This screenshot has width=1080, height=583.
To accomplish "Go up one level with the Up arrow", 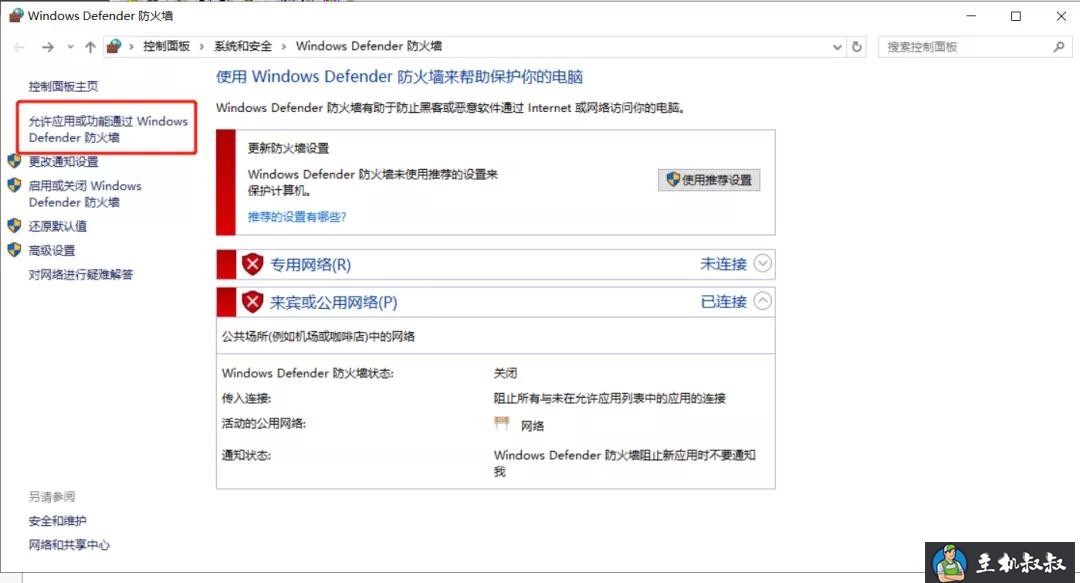I will click(90, 47).
